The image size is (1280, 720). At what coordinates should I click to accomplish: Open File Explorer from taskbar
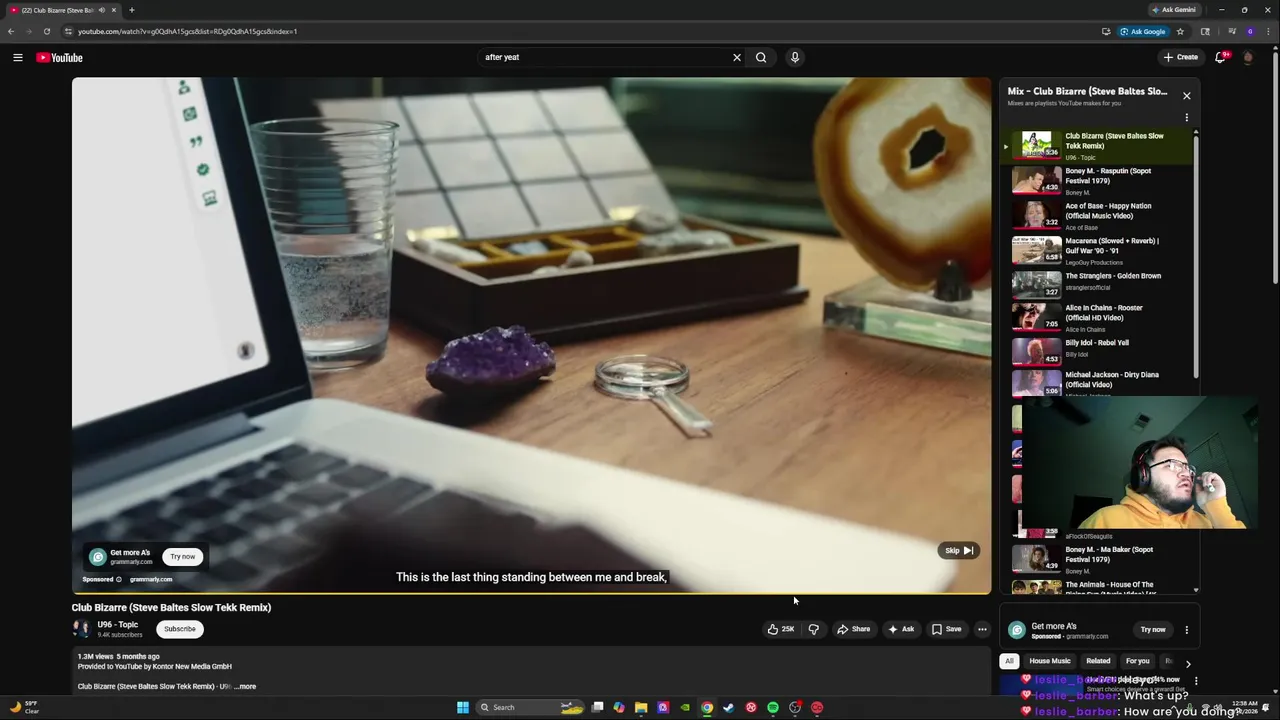(641, 707)
